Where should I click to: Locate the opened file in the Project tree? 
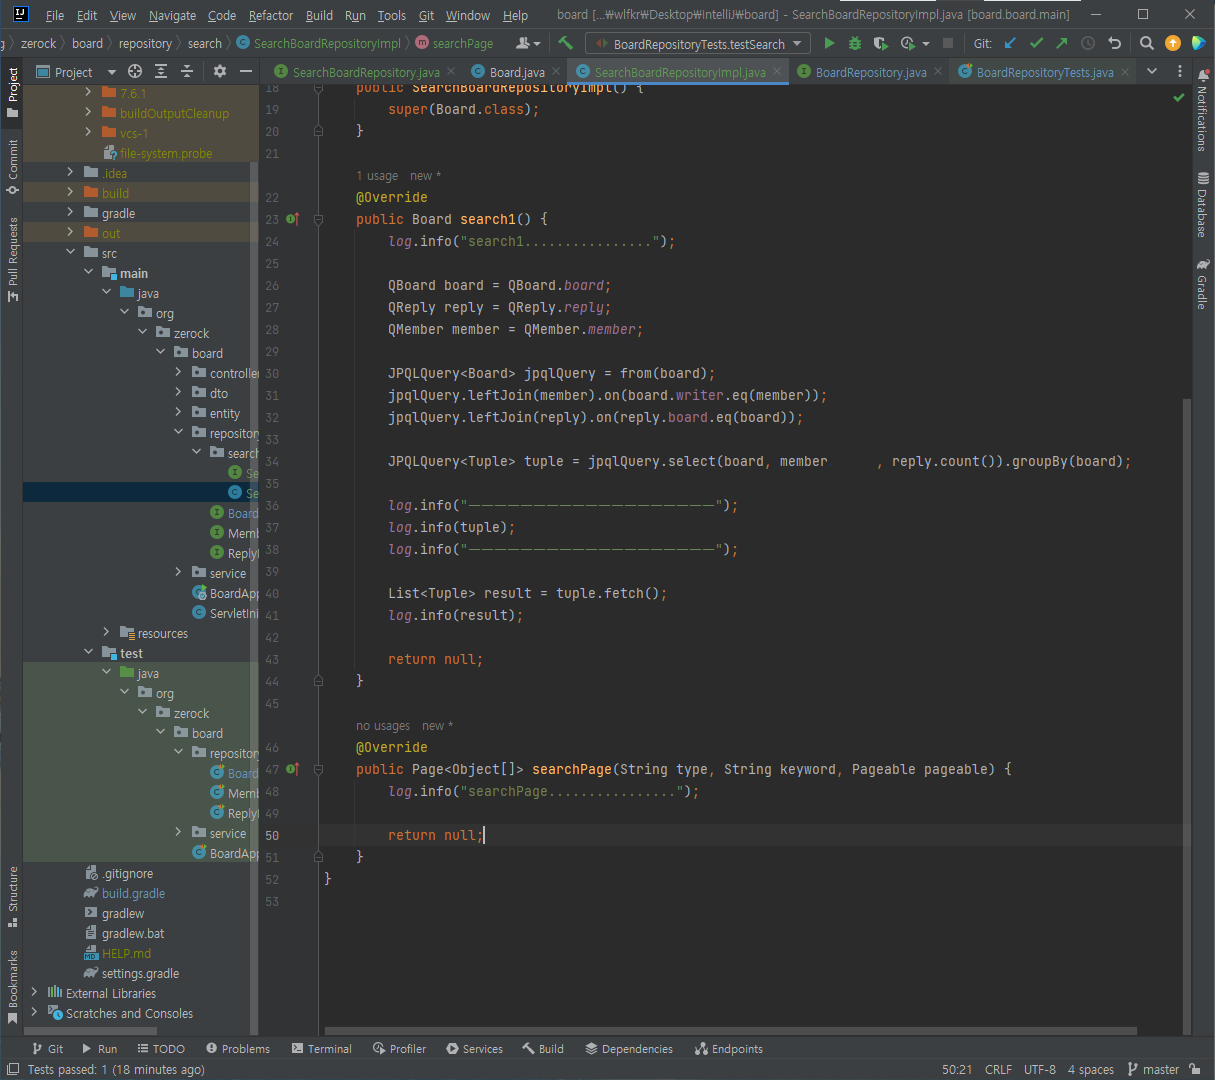[135, 72]
